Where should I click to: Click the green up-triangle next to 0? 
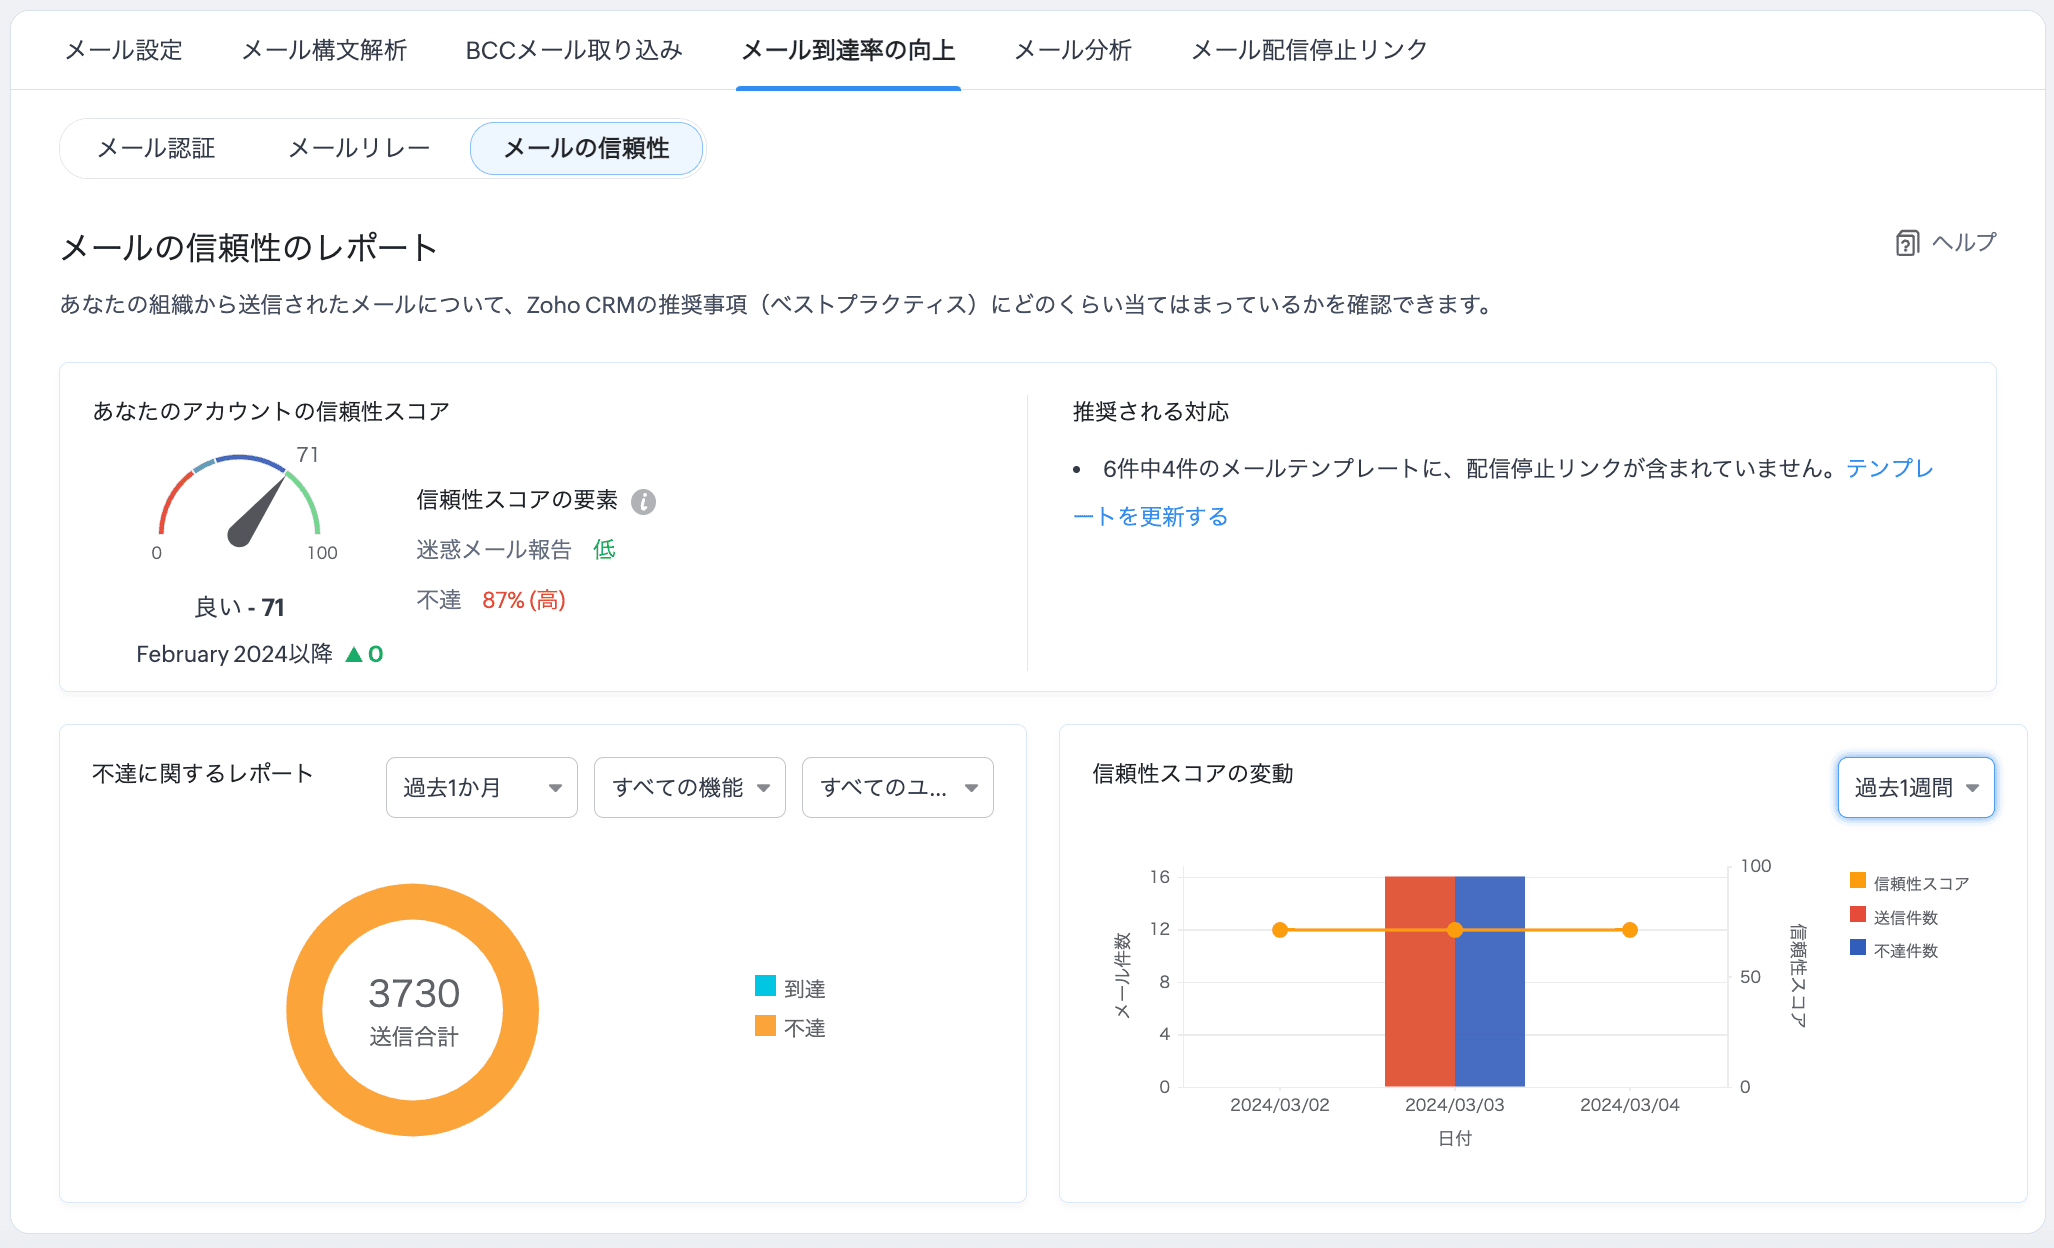tap(354, 654)
